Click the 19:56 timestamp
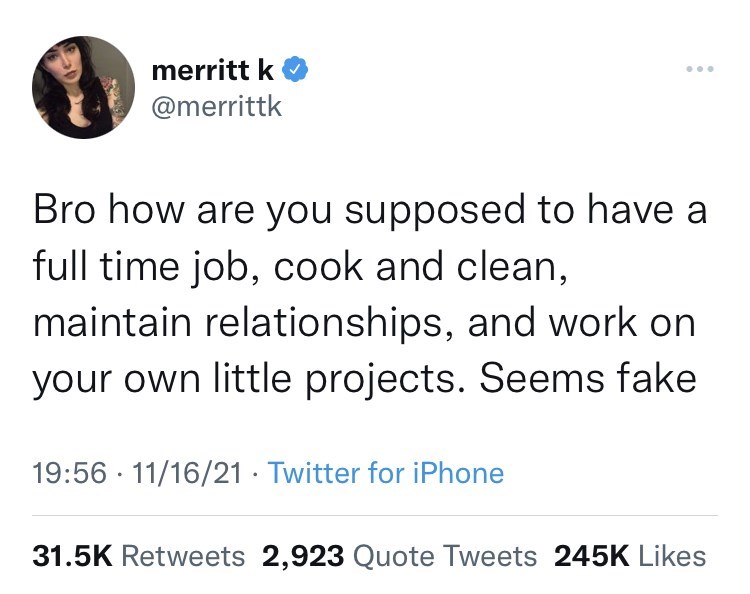The height and width of the screenshot is (594, 750). (x=60, y=472)
